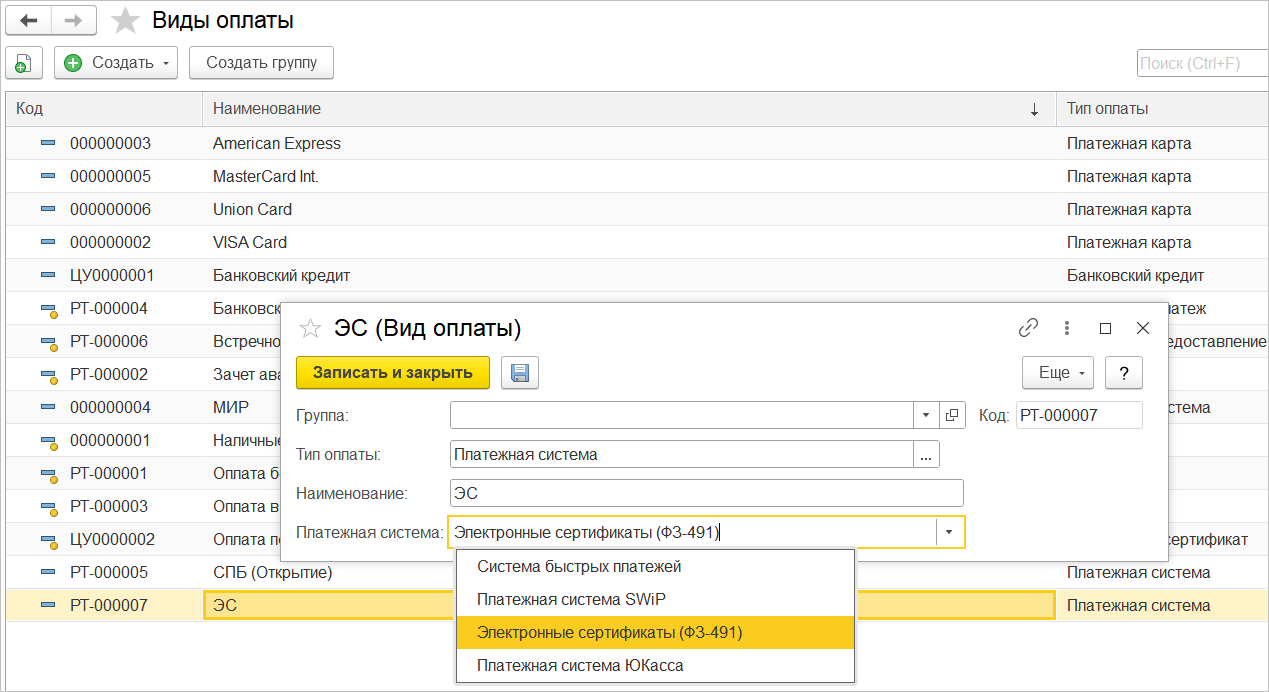Click the Создать группу button
Image resolution: width=1269 pixels, height=692 pixels.
click(261, 63)
